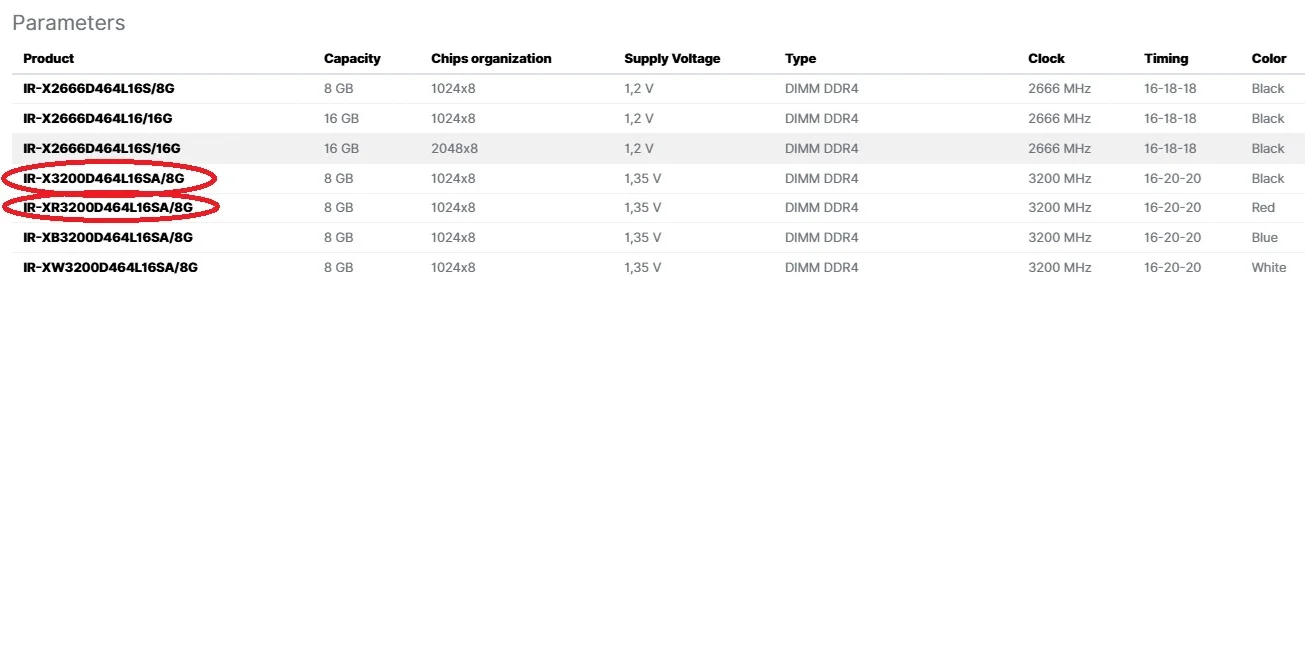Click the Supply Voltage column header

pos(672,59)
